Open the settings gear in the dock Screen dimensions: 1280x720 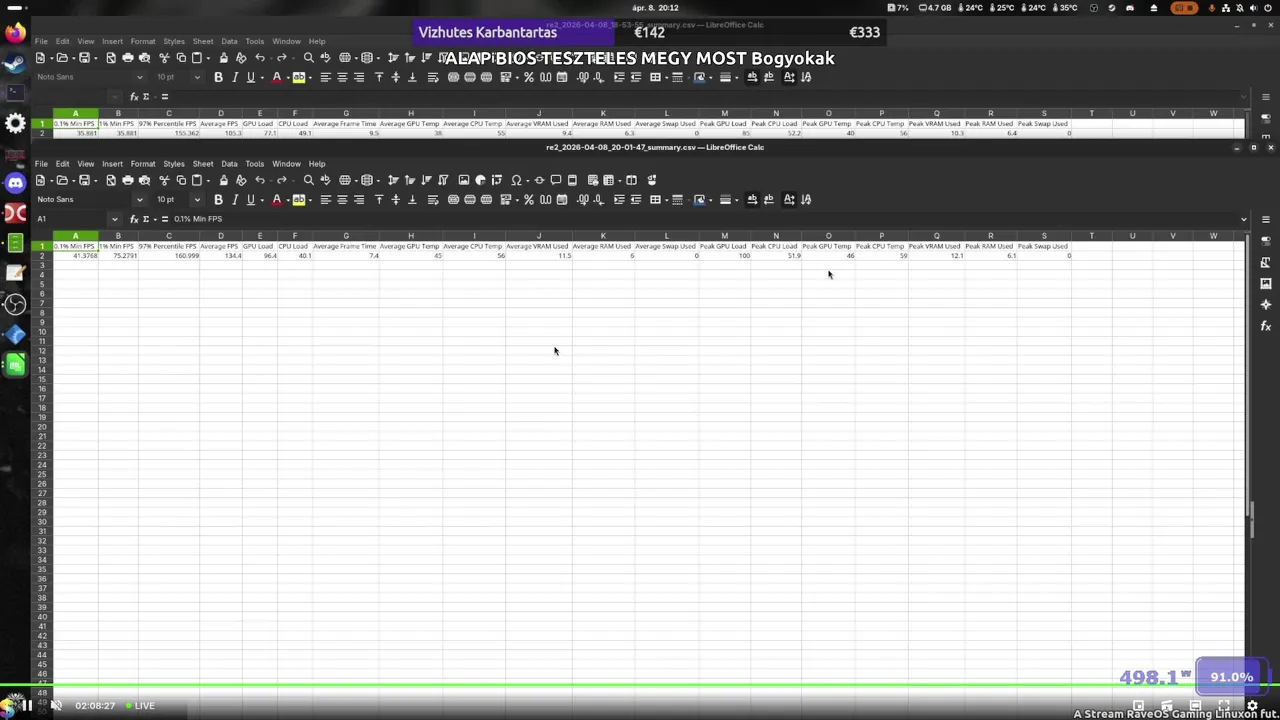coord(15,123)
